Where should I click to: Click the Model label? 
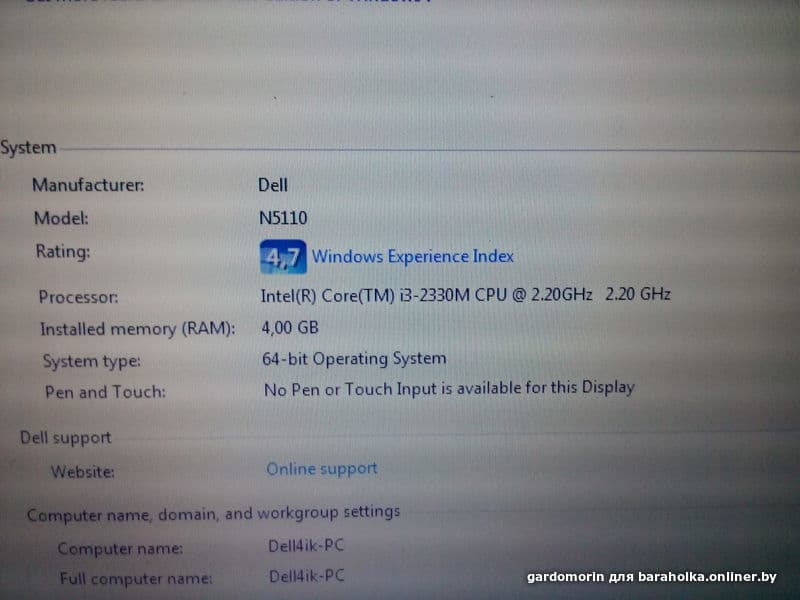click(61, 218)
